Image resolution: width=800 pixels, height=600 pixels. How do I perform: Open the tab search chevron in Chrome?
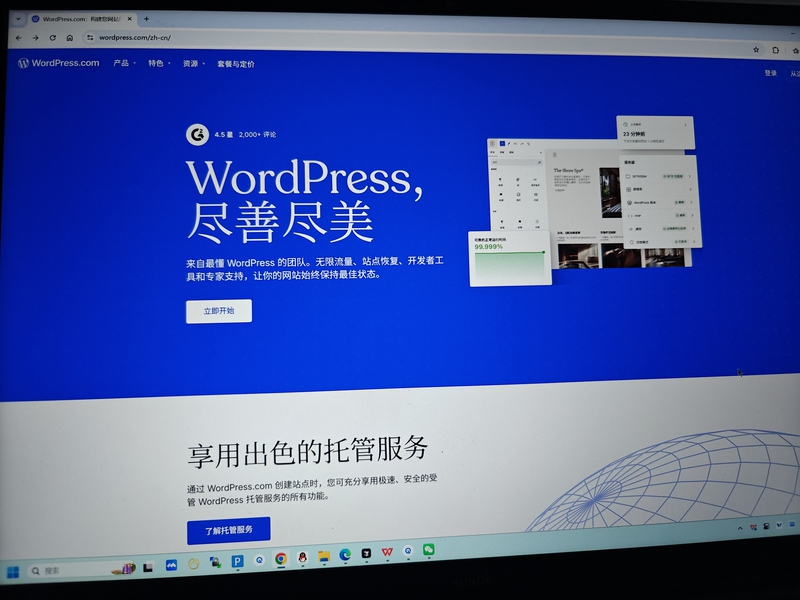pyautogui.click(x=18, y=19)
